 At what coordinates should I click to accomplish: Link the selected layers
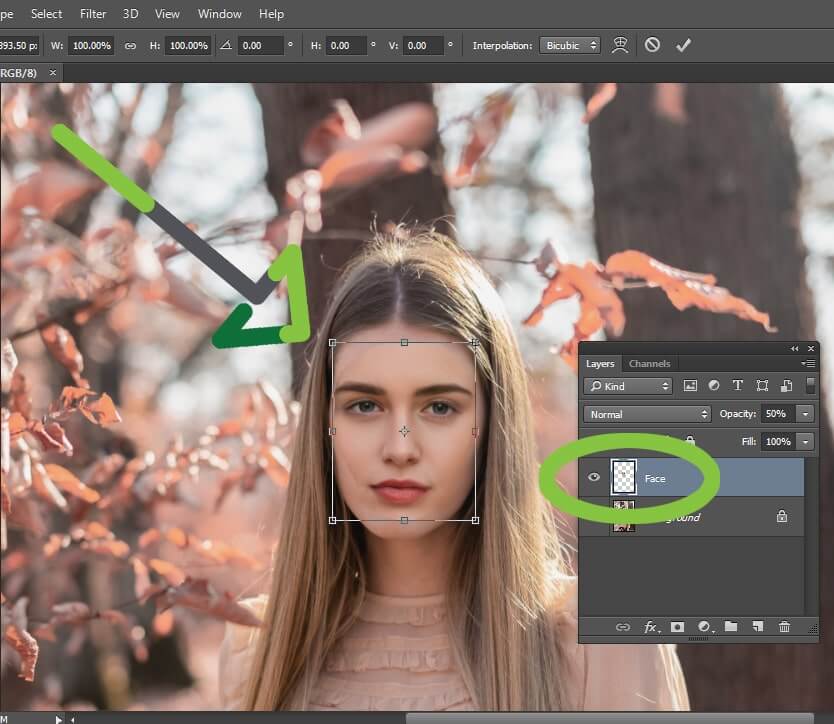tap(624, 627)
